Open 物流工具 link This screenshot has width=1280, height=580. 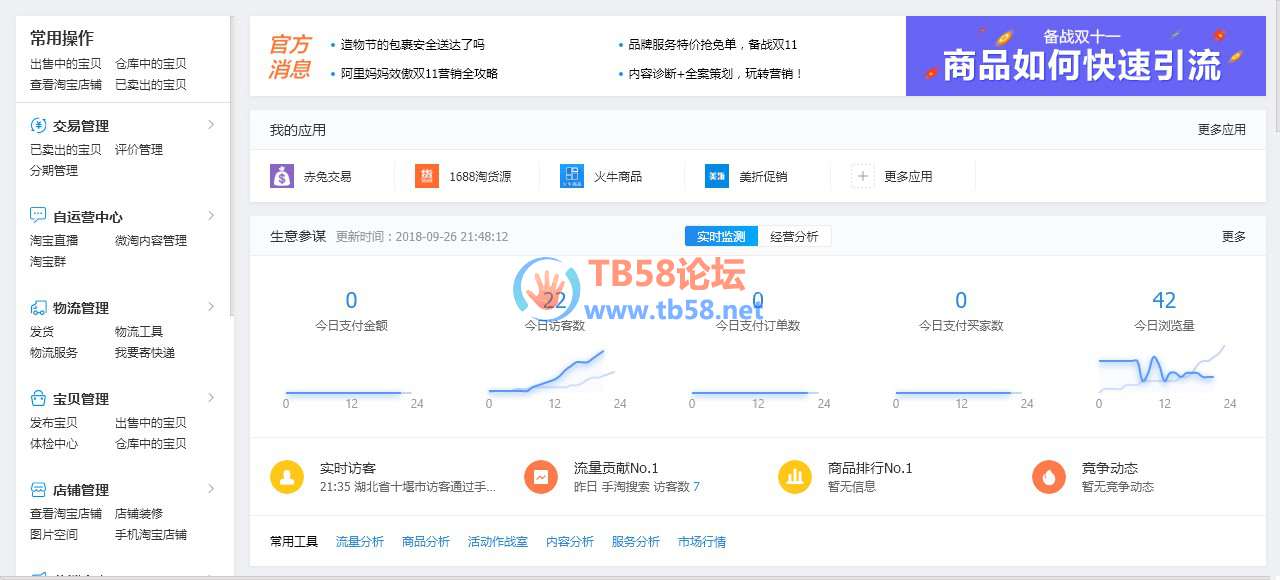click(139, 331)
